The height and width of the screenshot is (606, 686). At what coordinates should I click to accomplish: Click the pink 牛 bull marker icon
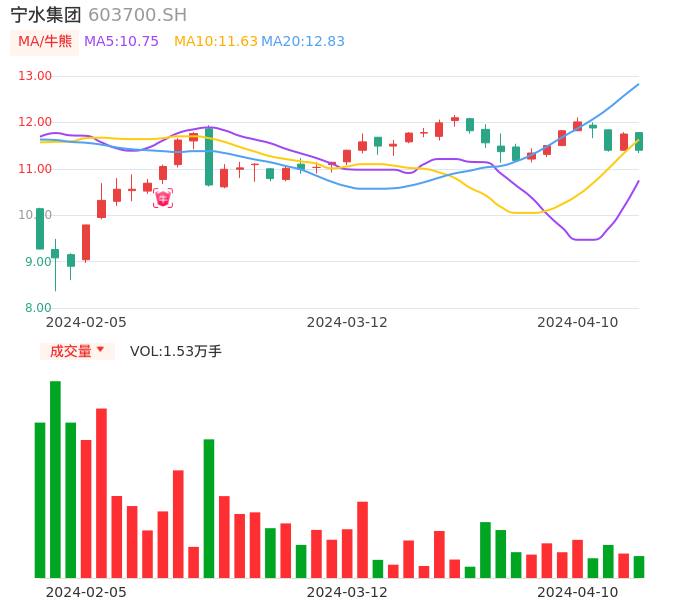(163, 199)
